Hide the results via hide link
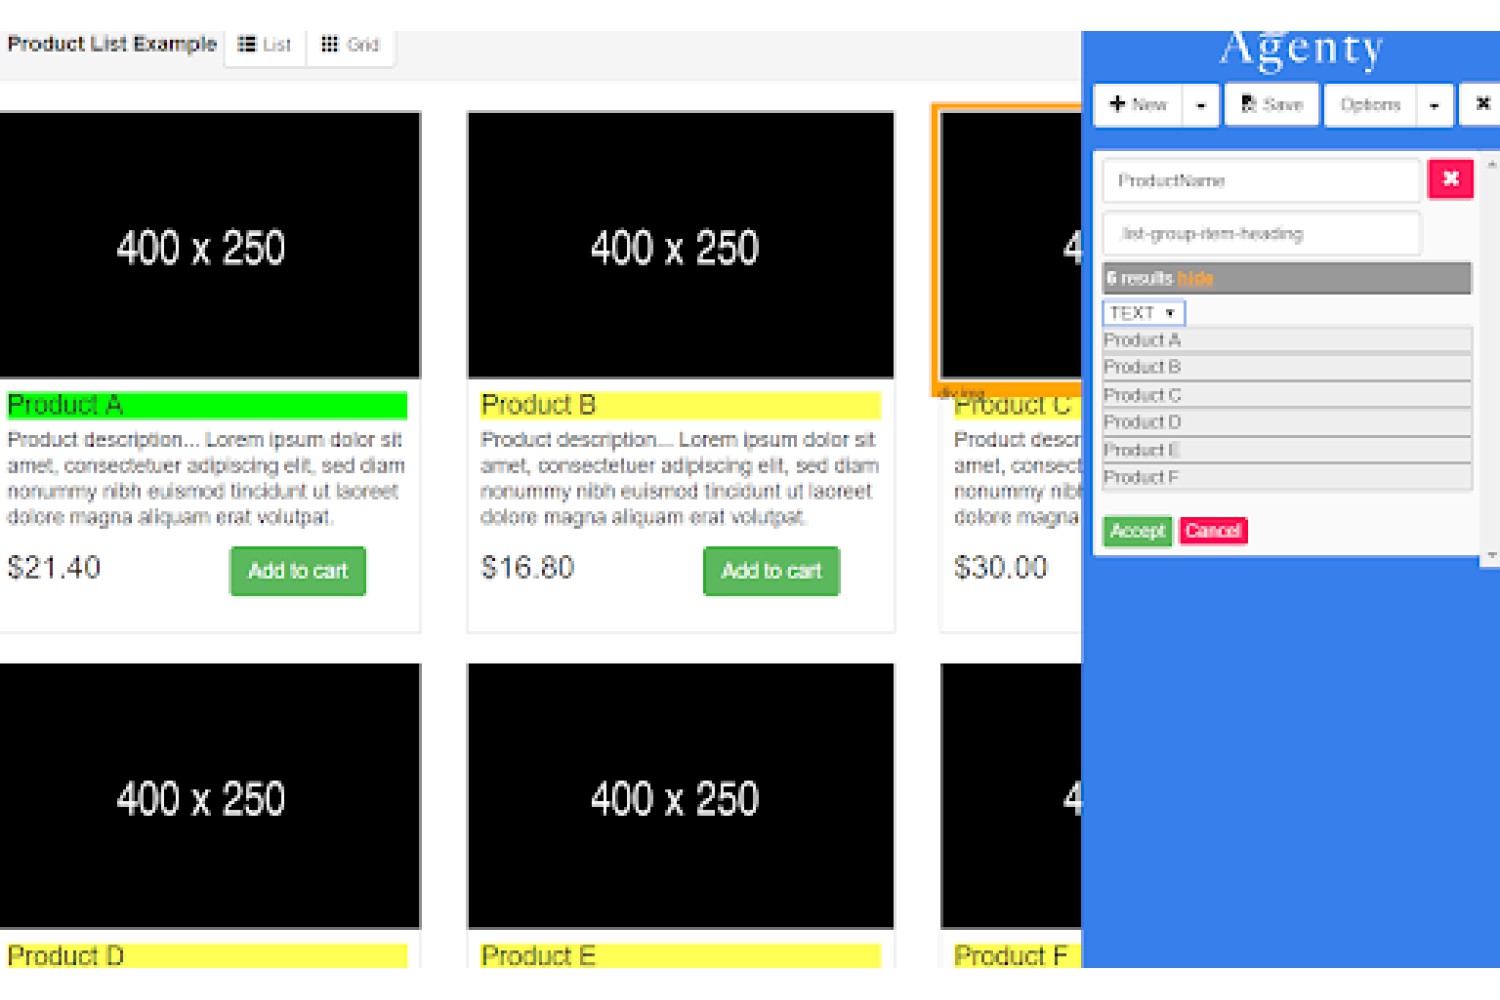1500x1000 pixels. click(1195, 278)
